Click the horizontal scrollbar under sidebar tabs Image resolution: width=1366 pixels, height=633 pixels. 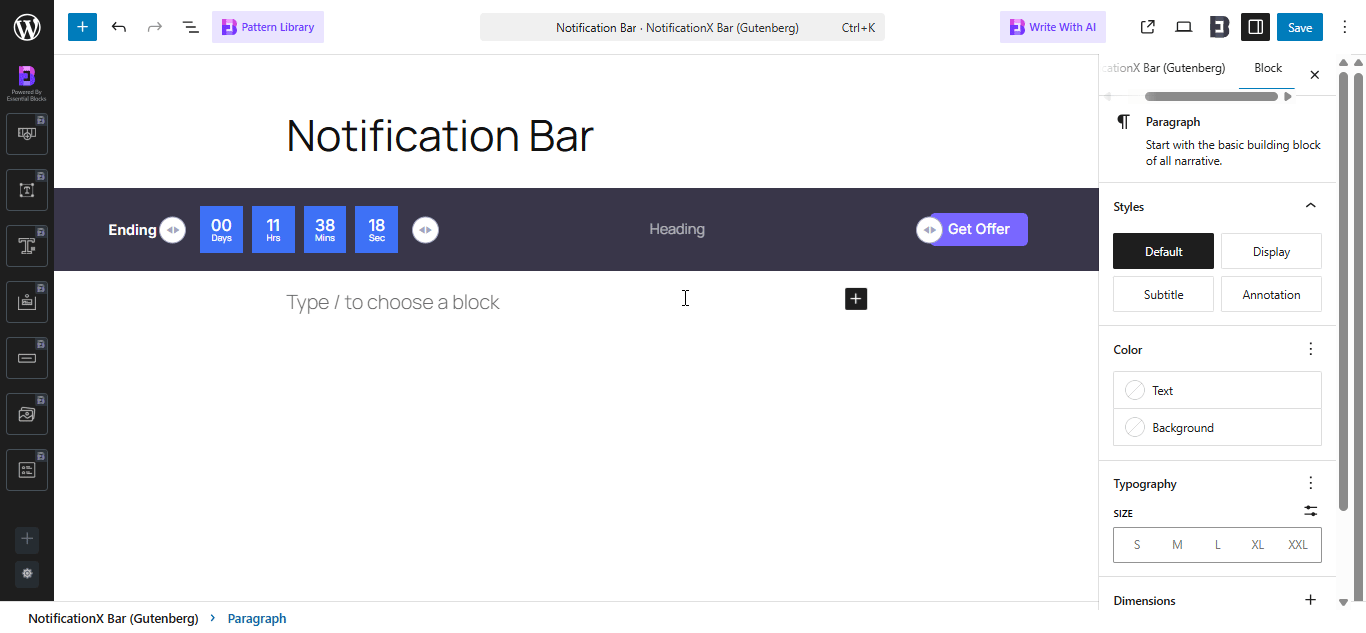coord(1211,97)
